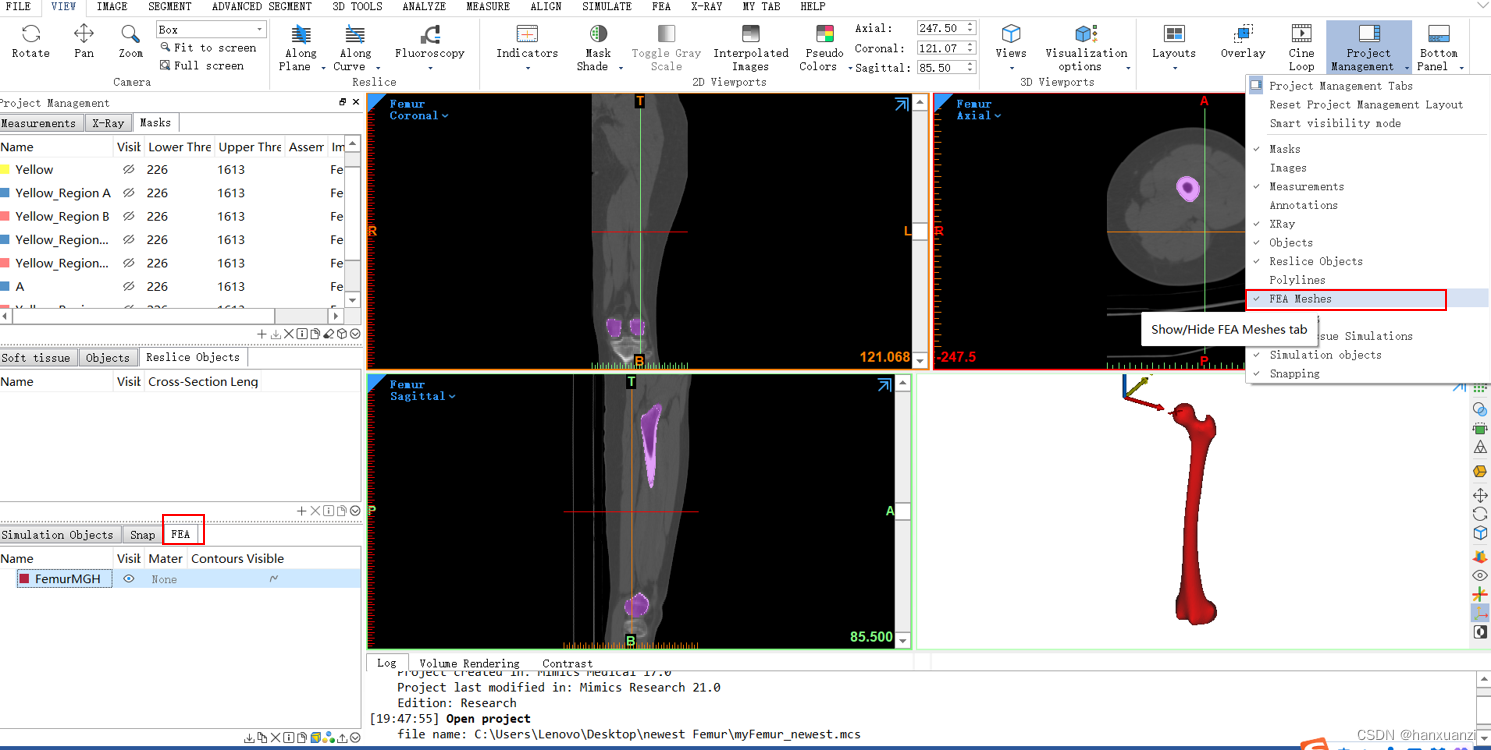Open the Reslice Objects tab
Viewport: 1491px width, 750px height.
coord(193,357)
